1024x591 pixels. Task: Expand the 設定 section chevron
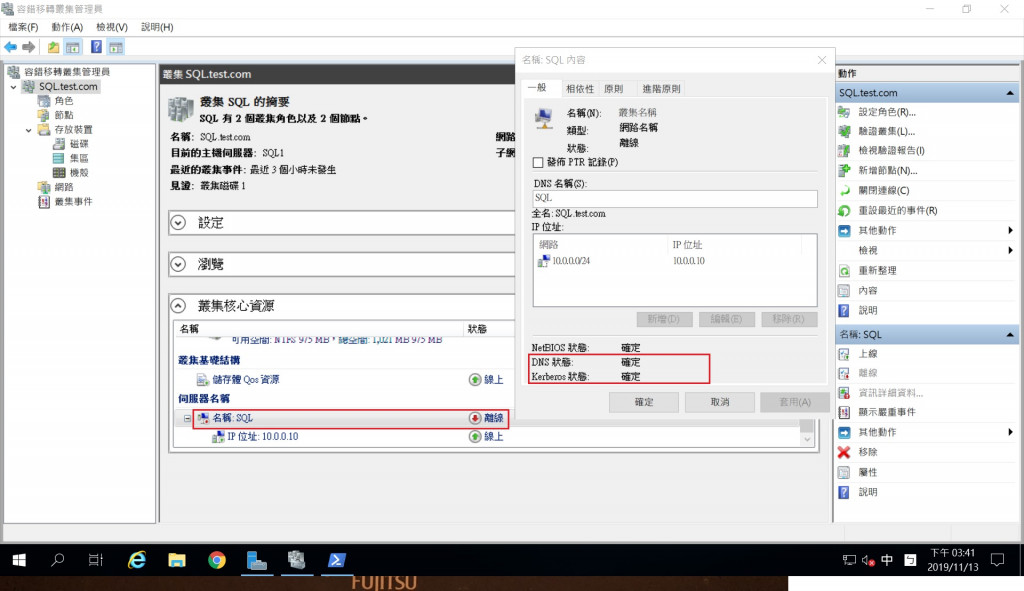(x=178, y=223)
